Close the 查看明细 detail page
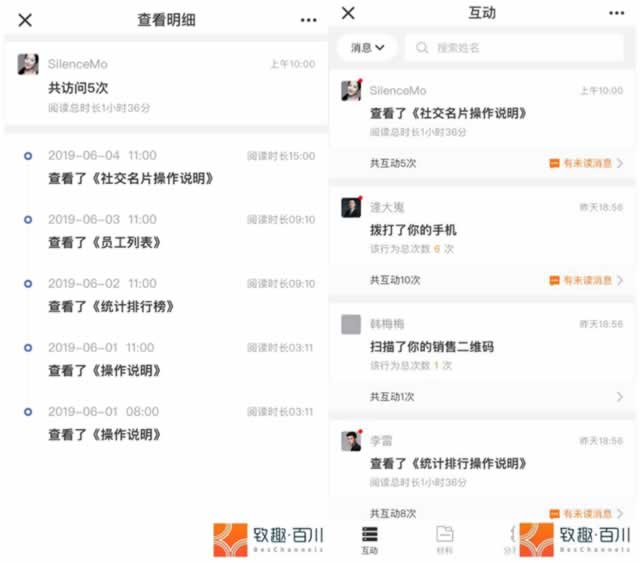640x563 pixels. tap(25, 20)
